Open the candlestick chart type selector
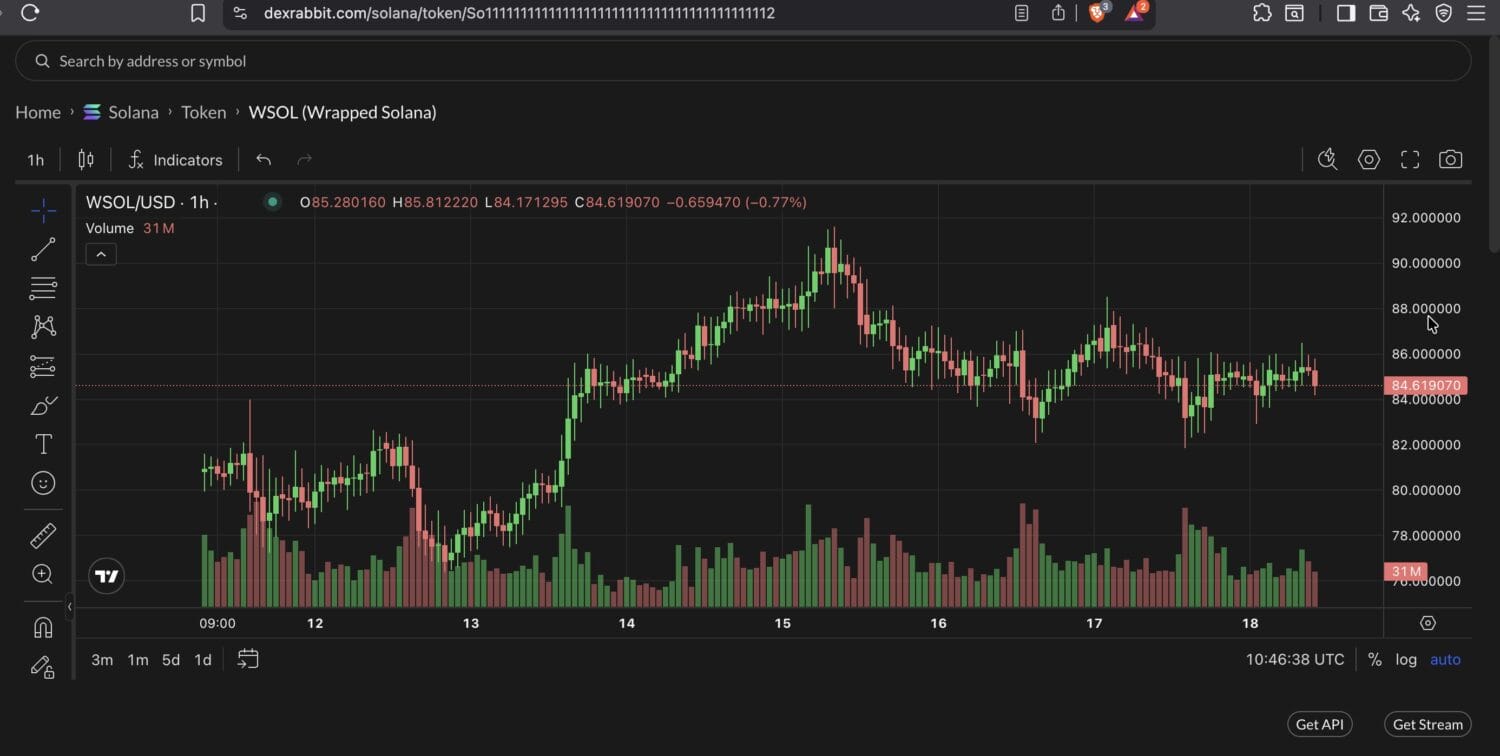Screen dimensions: 1500x756 (x=86, y=160)
